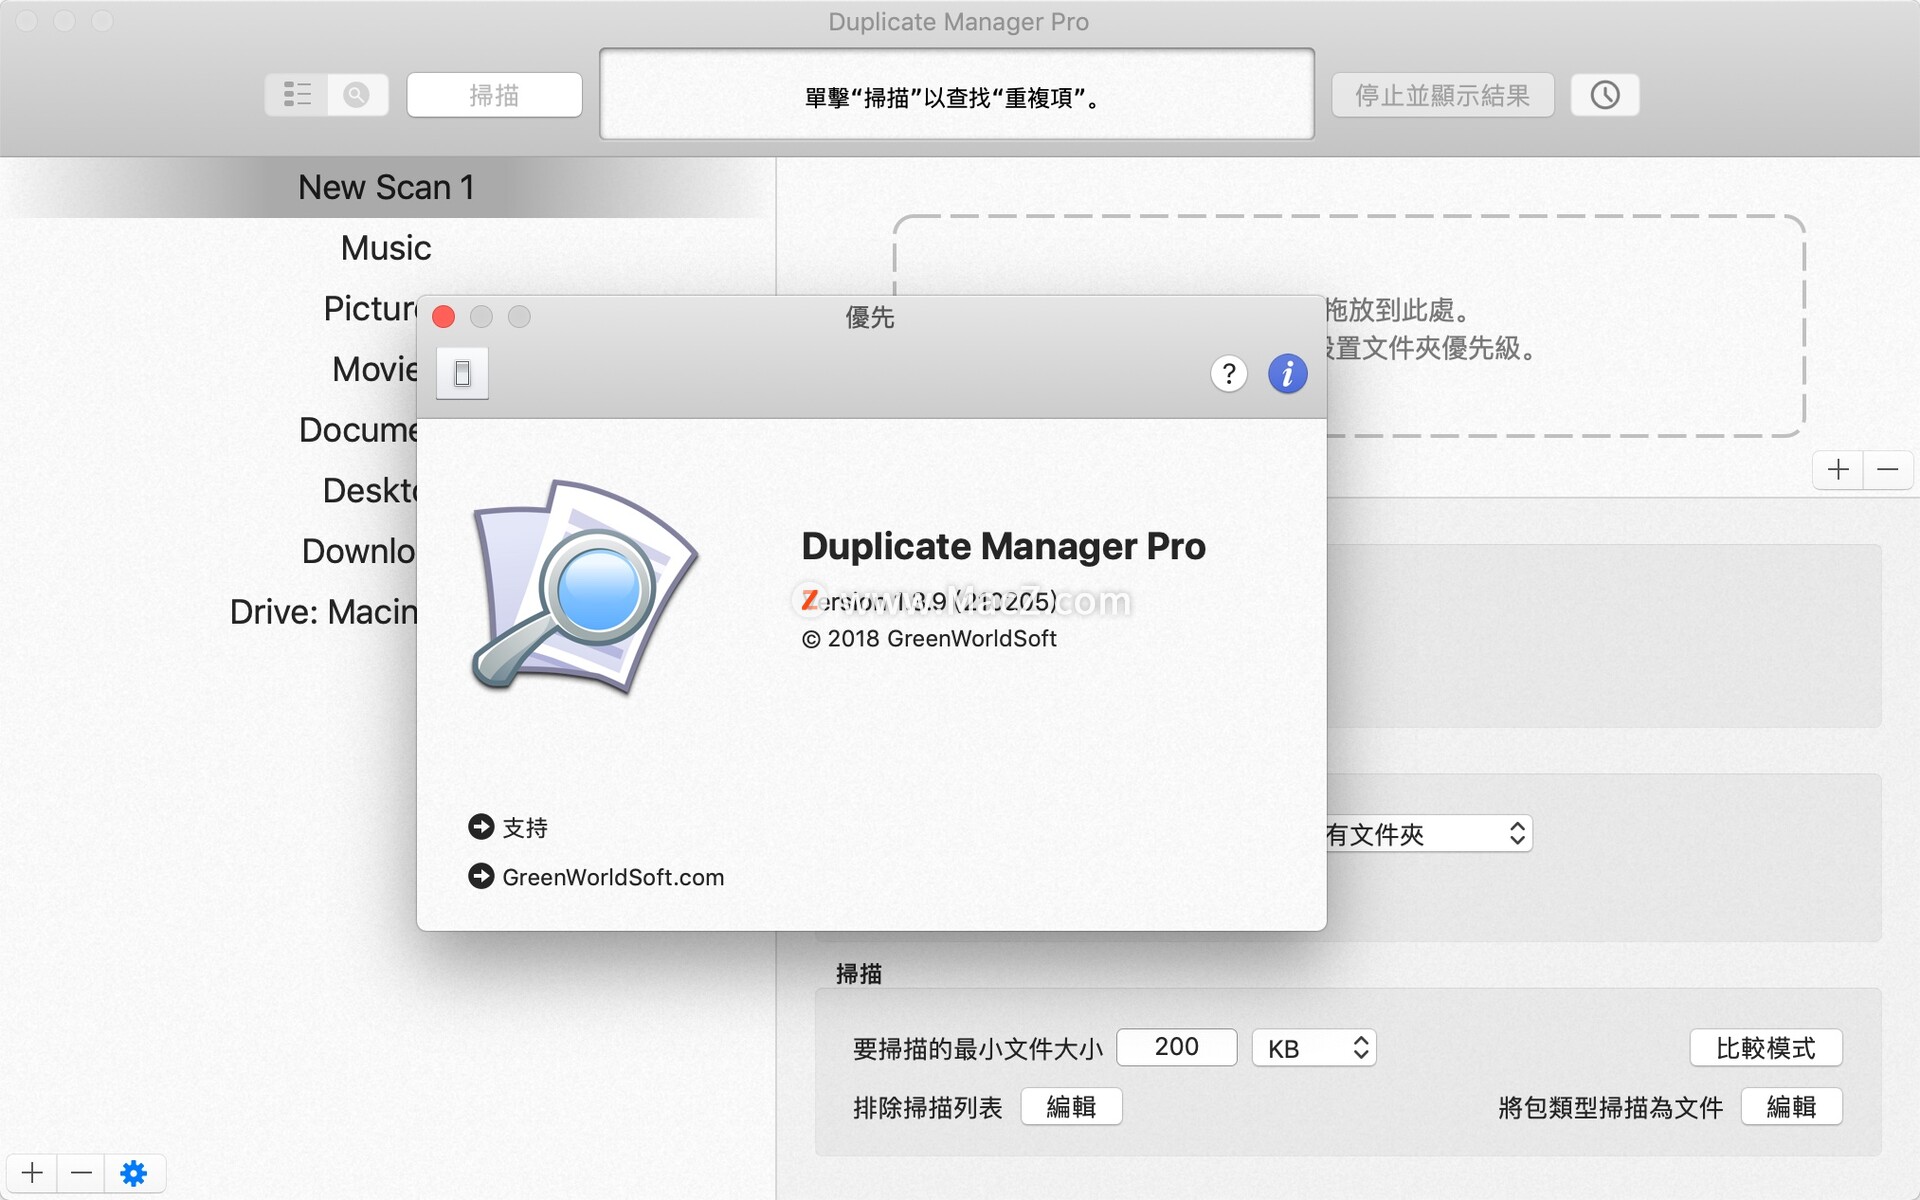Viewport: 1920px width, 1200px height.
Task: Click 停止並顯示結果 button
Action: (1444, 94)
